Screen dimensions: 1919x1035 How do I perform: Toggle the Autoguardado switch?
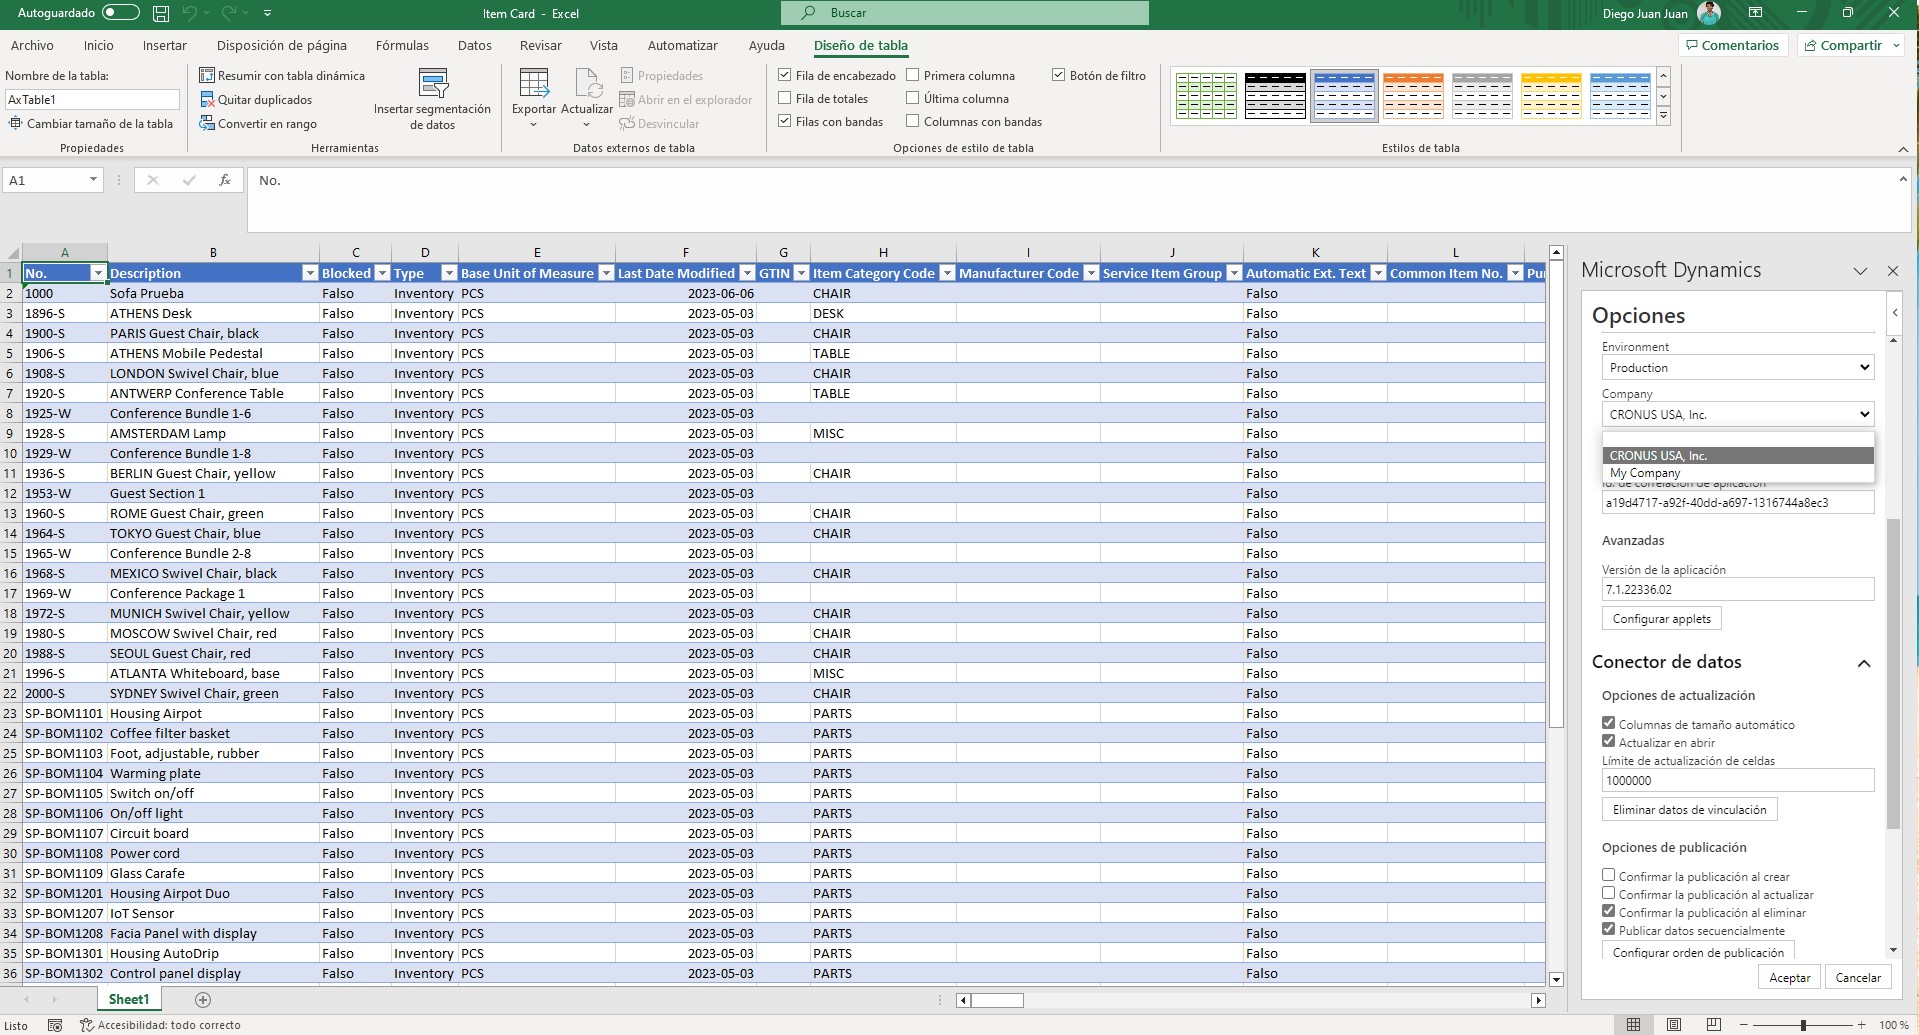point(120,13)
